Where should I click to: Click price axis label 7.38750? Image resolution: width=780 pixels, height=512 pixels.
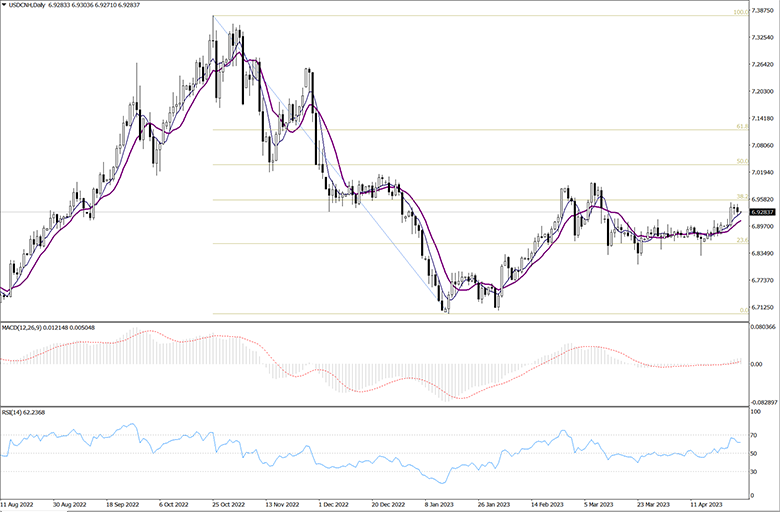764,10
